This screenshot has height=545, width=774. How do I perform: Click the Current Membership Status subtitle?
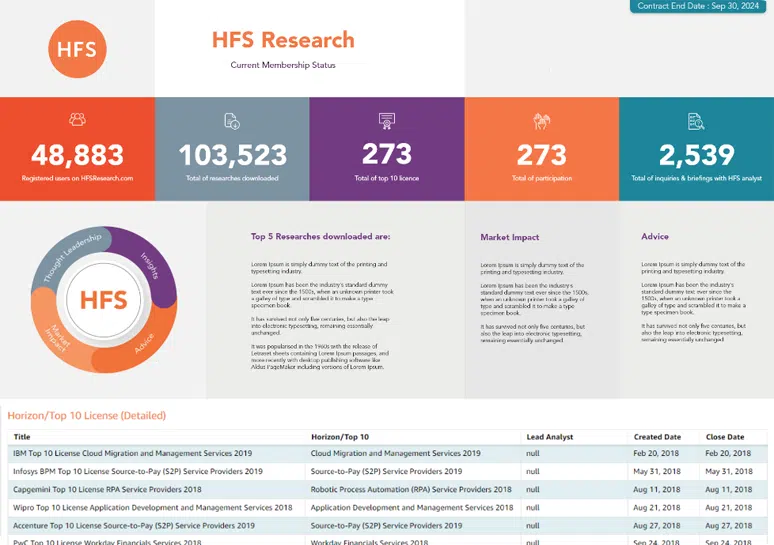283,65
